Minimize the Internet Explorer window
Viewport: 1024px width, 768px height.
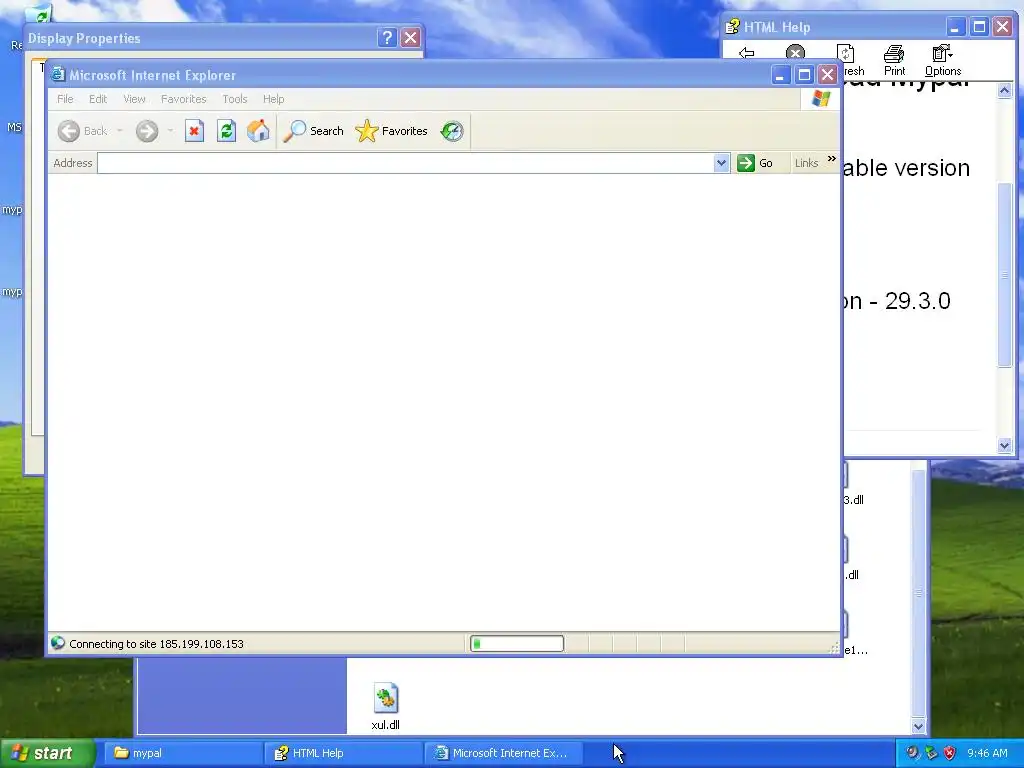coord(780,74)
